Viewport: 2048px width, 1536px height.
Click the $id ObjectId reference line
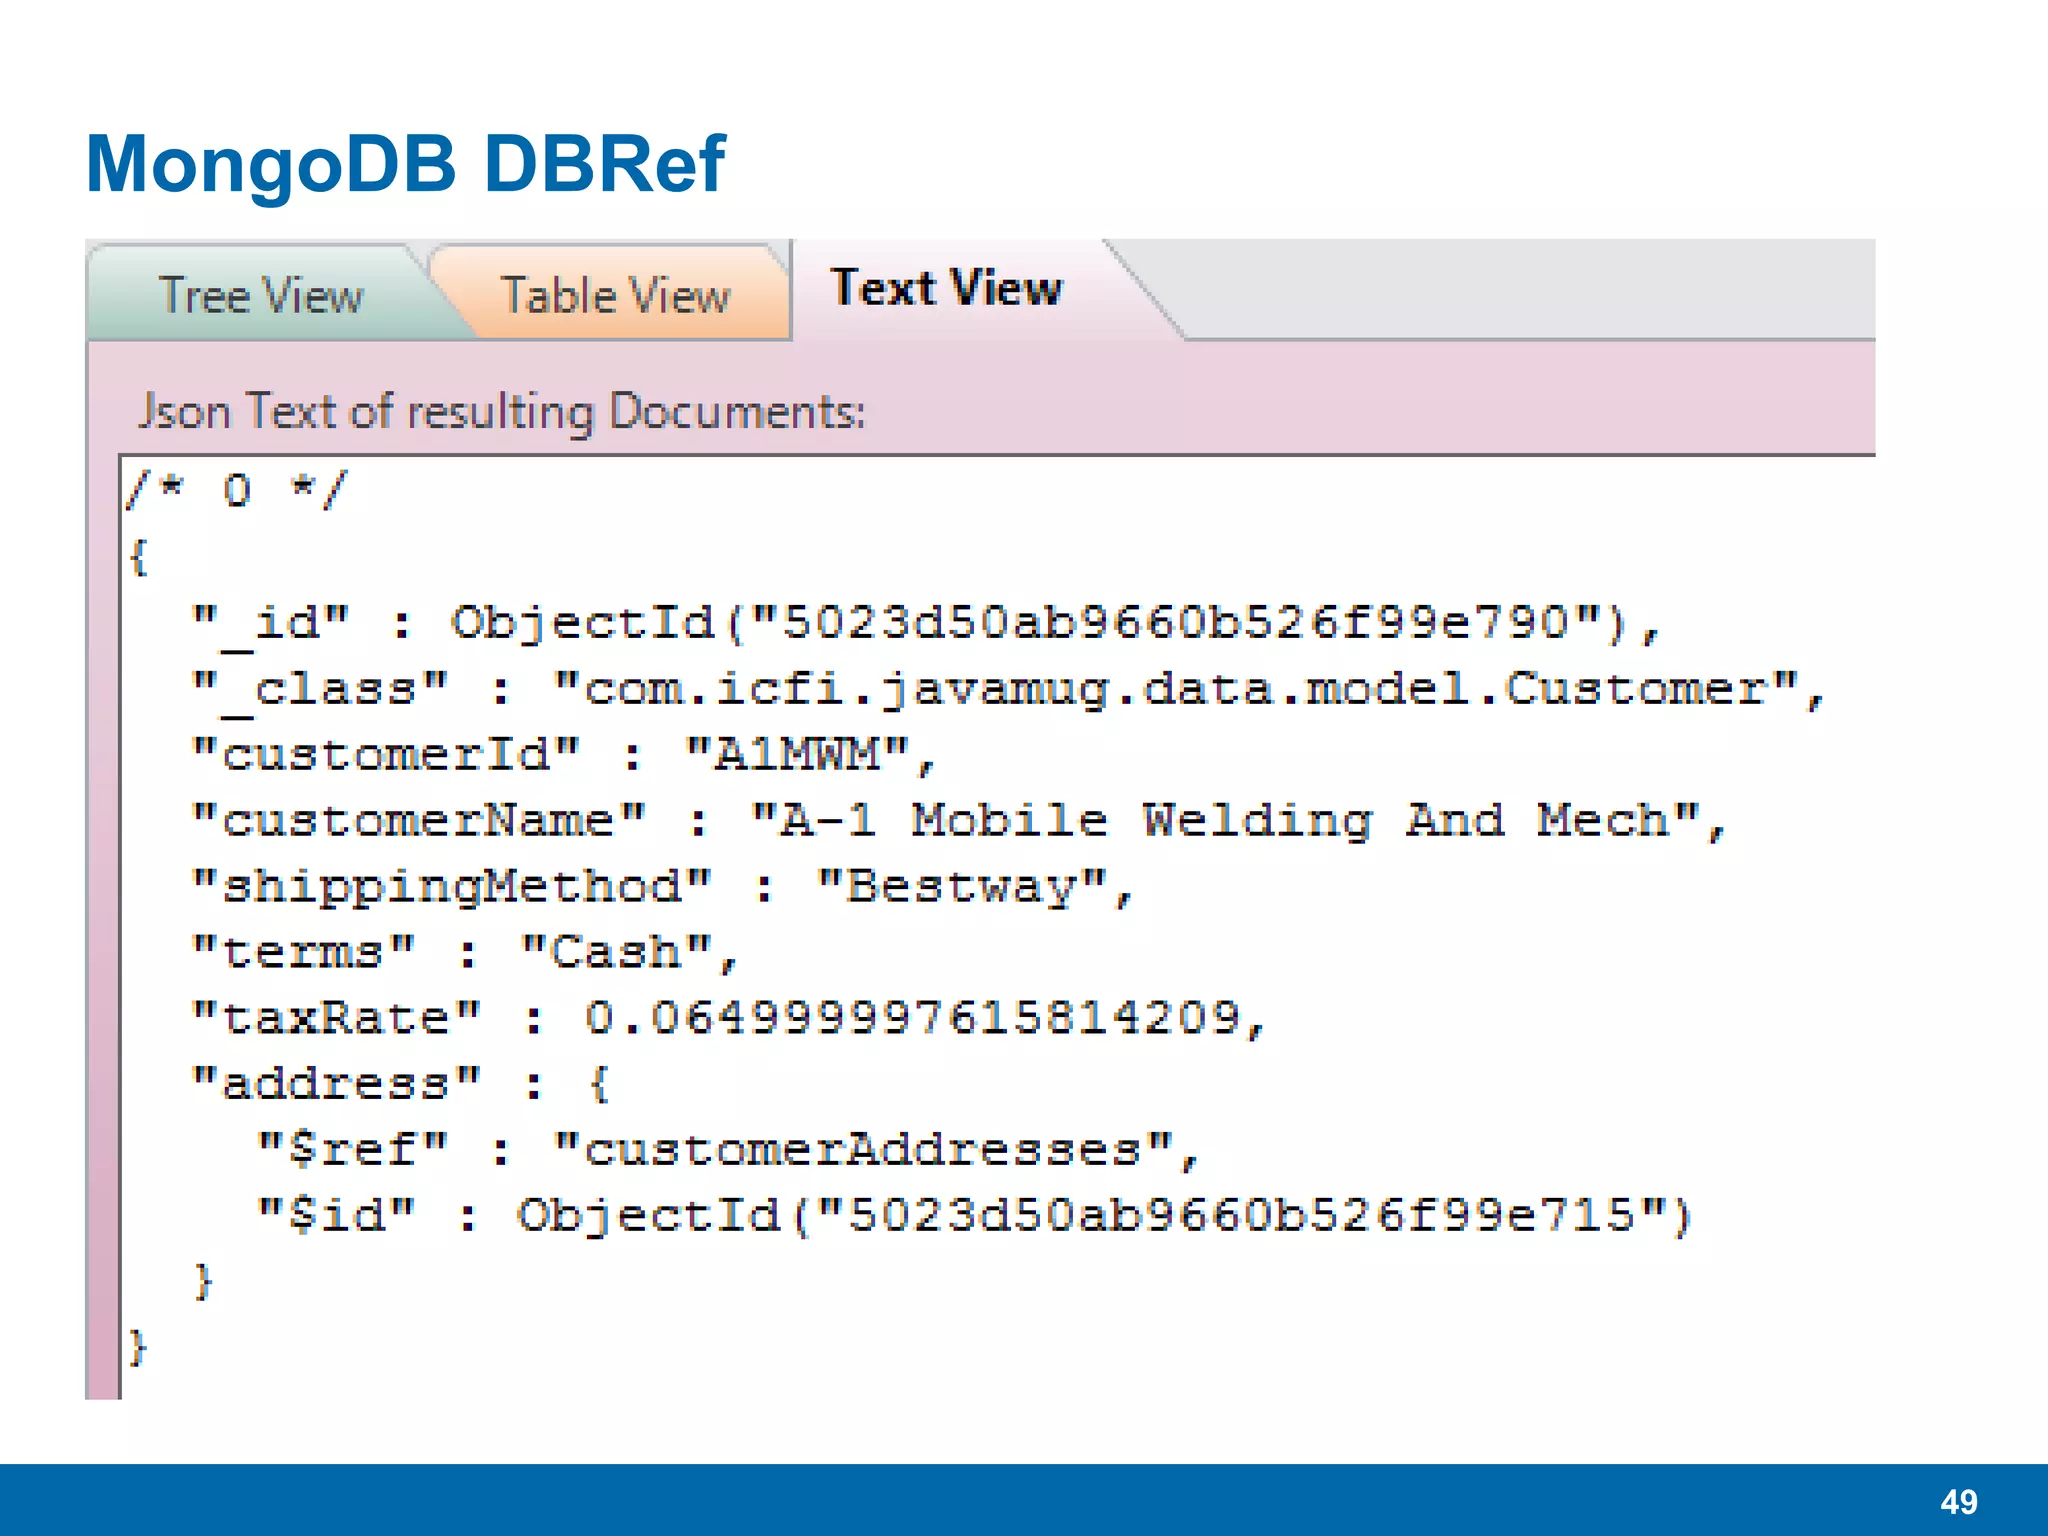(x=975, y=1216)
